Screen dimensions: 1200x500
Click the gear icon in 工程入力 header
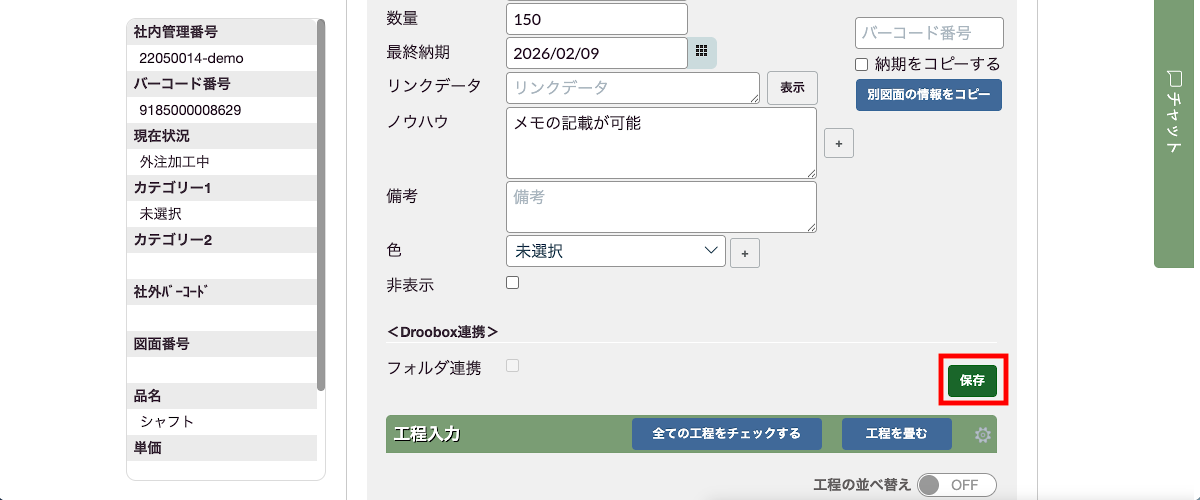[x=982, y=434]
